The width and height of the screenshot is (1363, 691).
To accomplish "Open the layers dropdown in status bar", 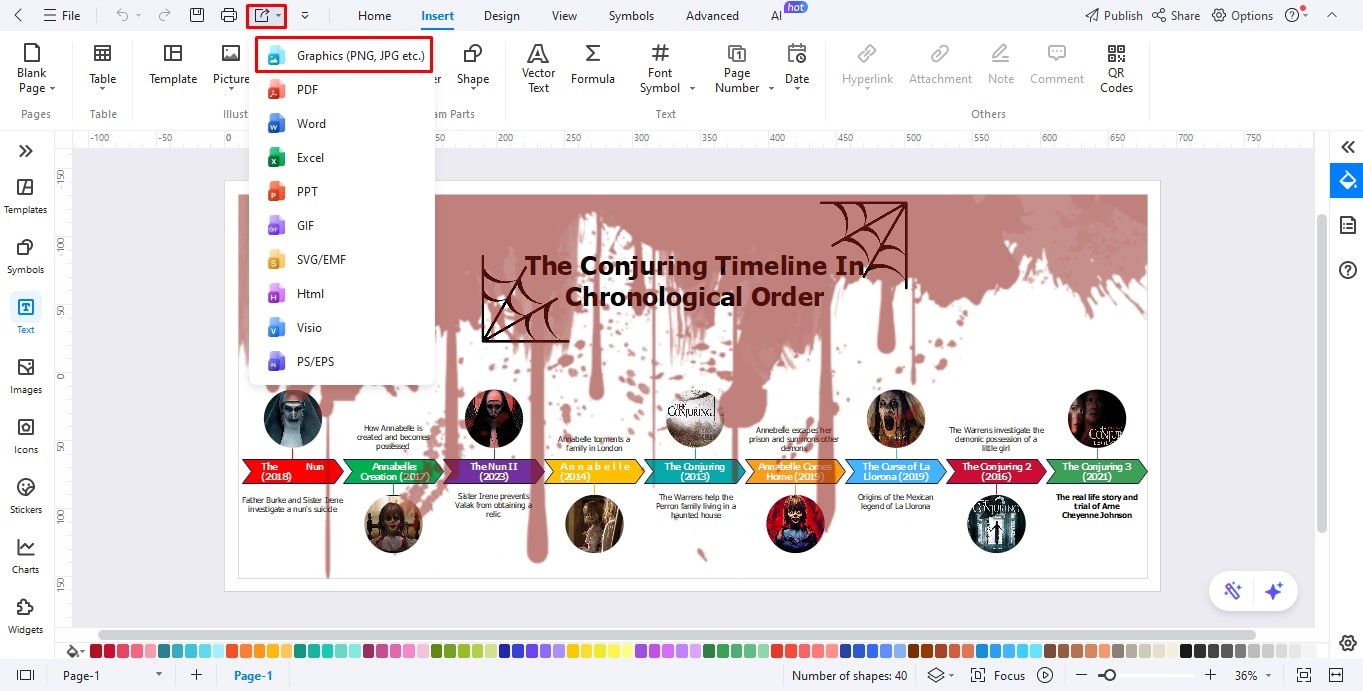I will (x=940, y=675).
